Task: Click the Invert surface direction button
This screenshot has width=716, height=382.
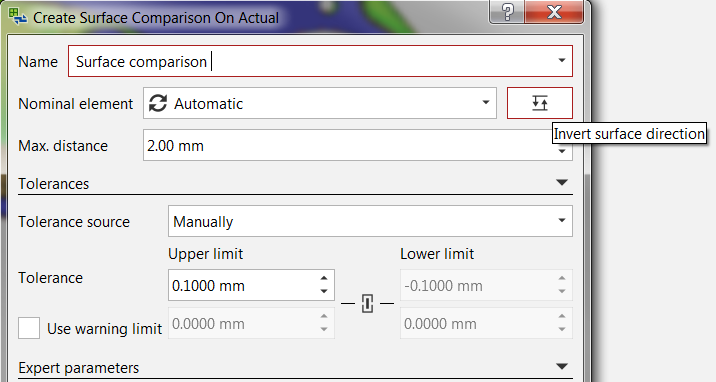Action: pos(539,103)
